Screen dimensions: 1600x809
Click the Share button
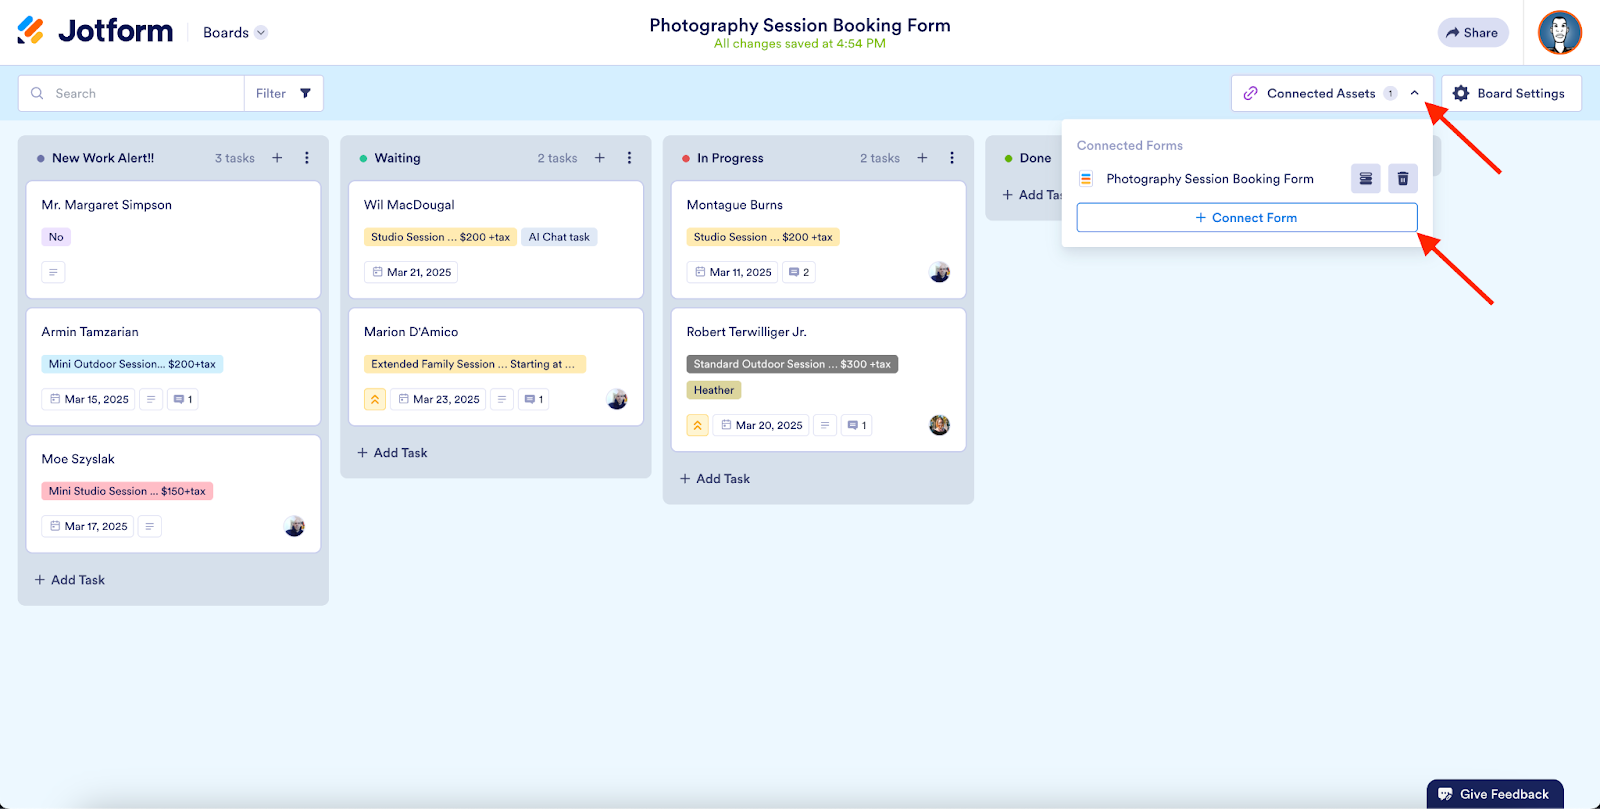[x=1472, y=32]
